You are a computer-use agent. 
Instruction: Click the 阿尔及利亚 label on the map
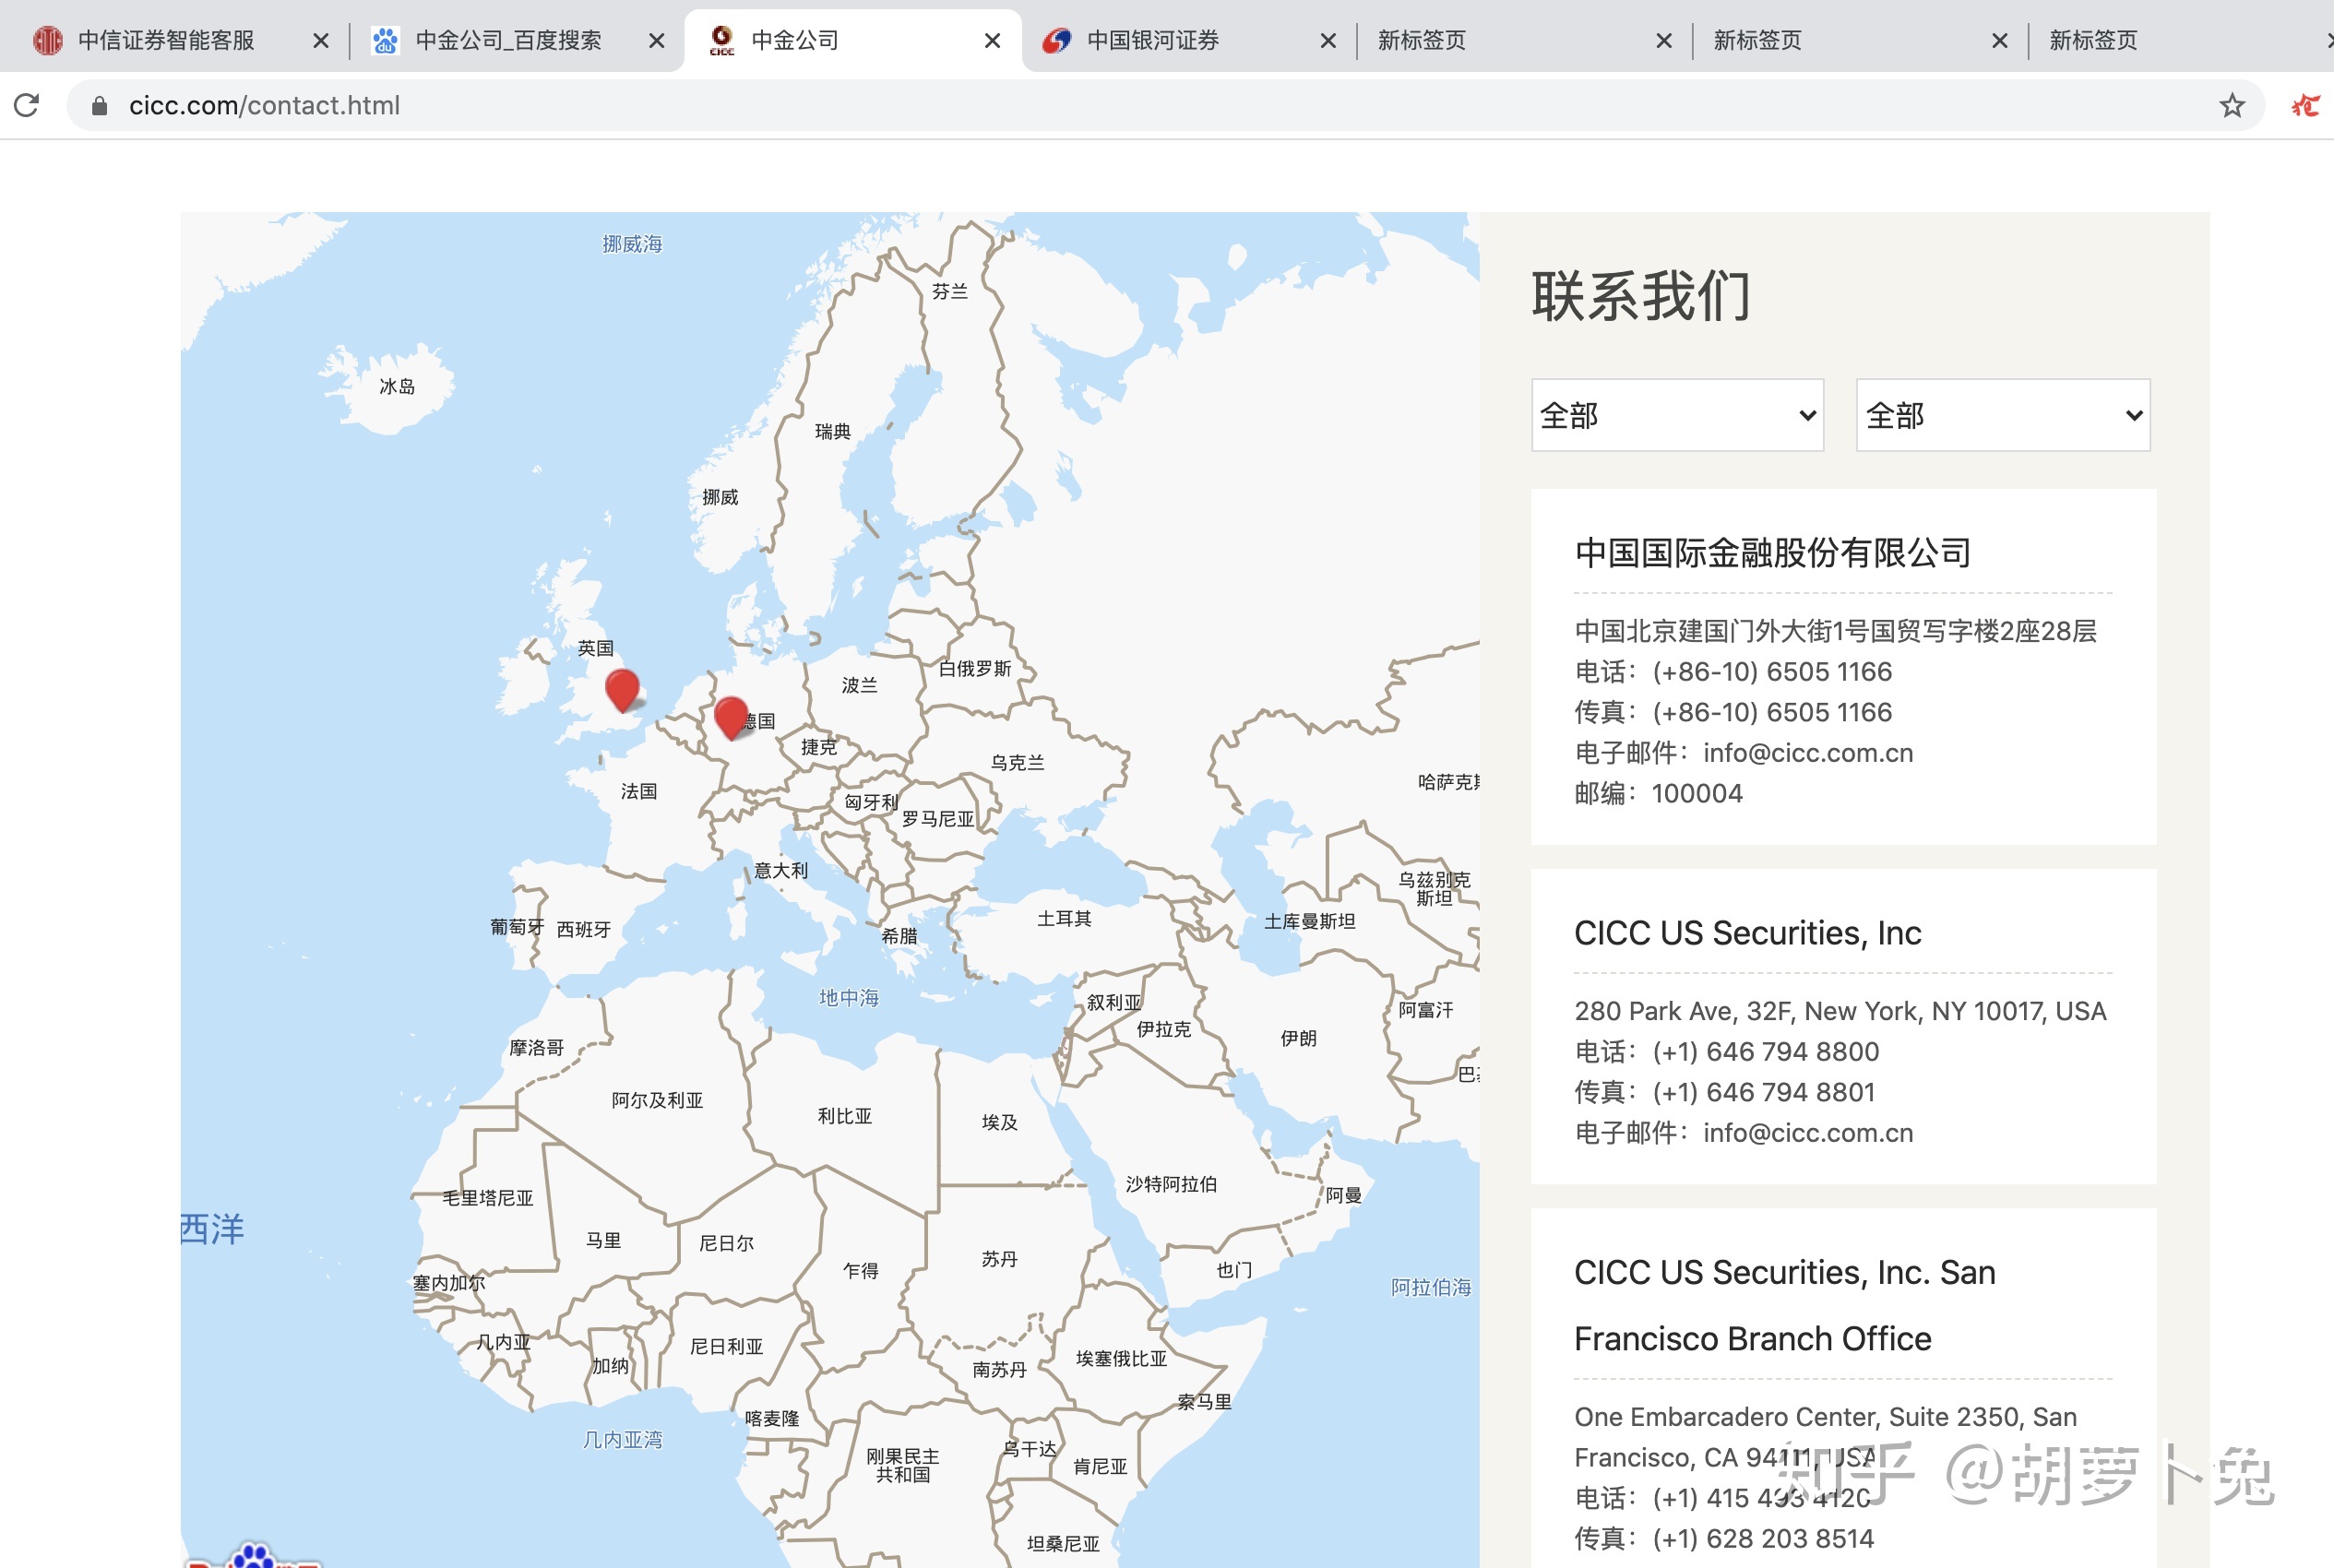pyautogui.click(x=657, y=1100)
